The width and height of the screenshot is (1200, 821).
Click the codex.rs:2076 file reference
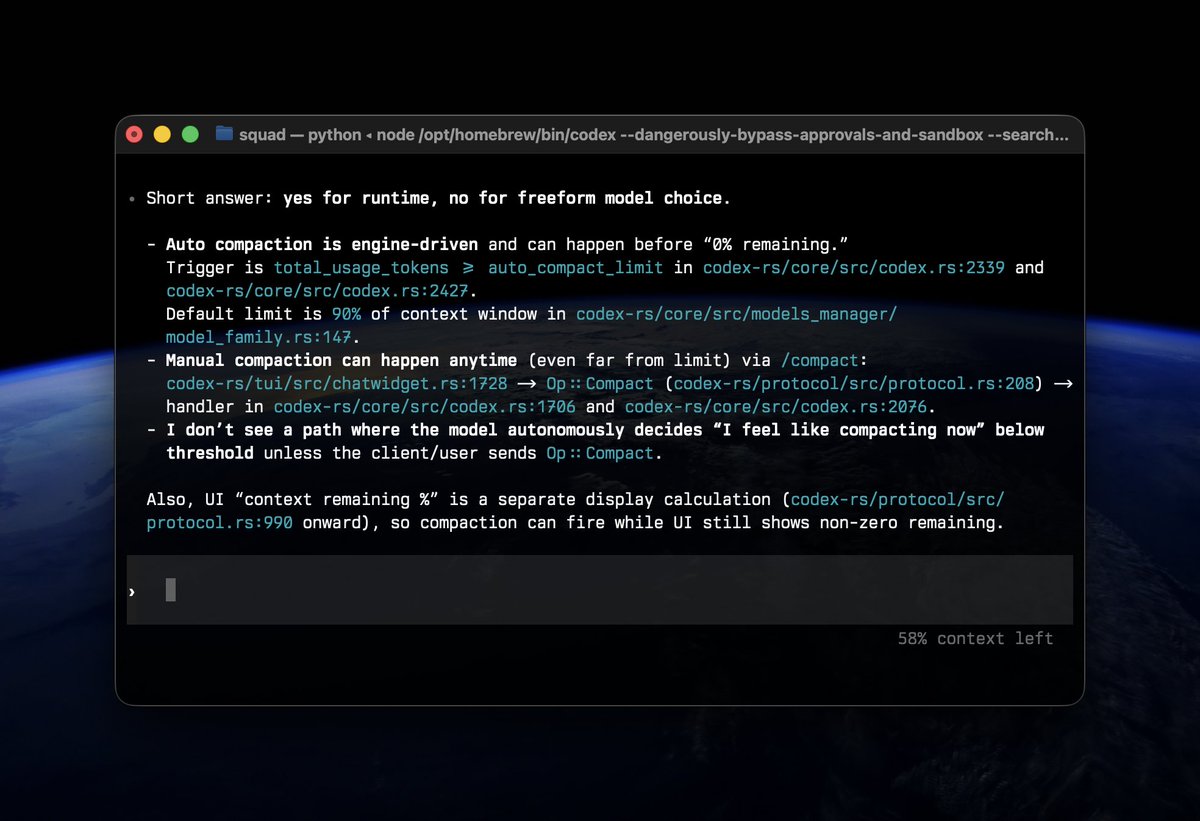tap(776, 406)
